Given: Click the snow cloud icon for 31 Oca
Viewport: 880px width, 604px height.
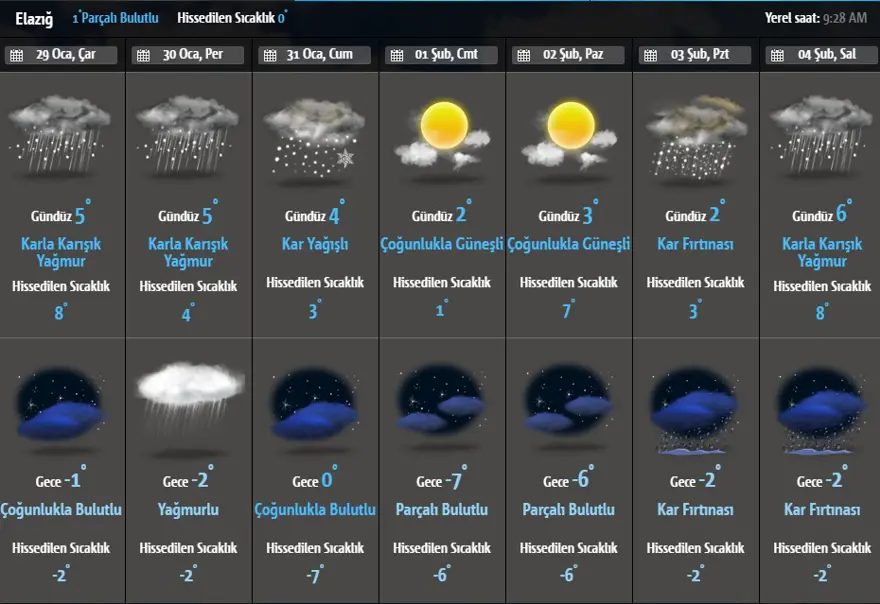Looking at the screenshot, I should 315,137.
